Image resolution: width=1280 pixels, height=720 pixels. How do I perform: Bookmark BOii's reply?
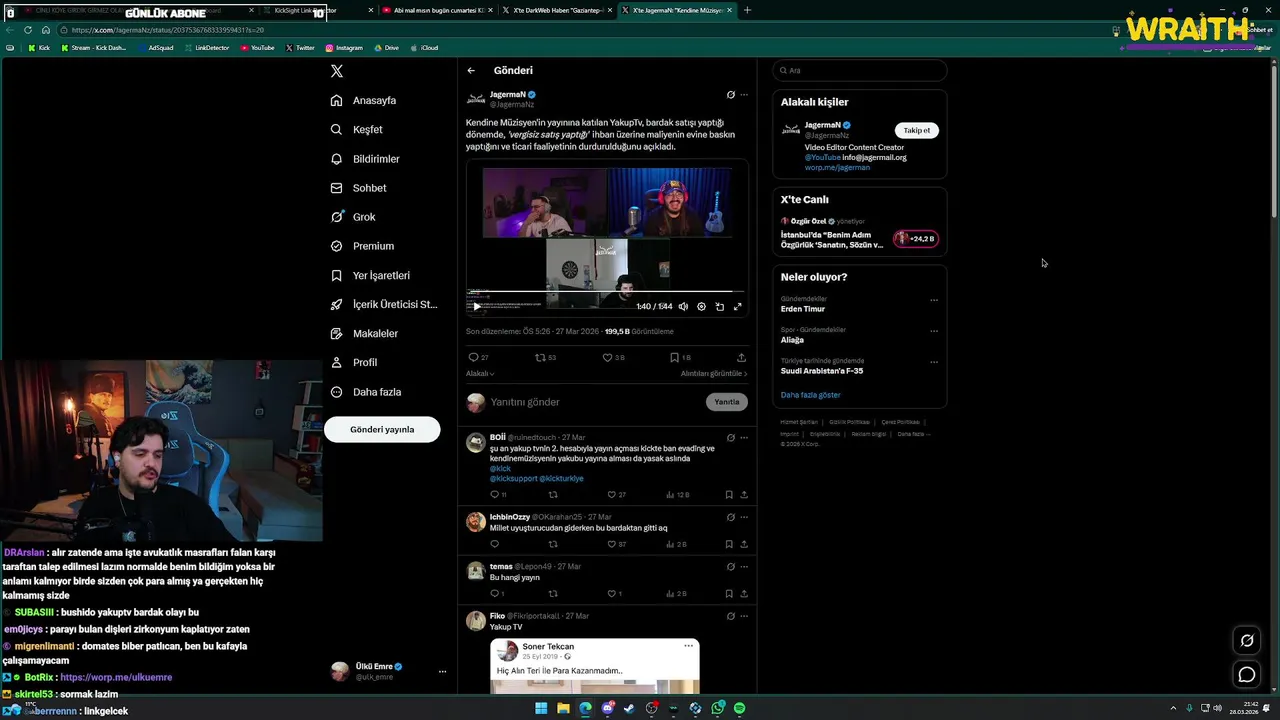(729, 495)
